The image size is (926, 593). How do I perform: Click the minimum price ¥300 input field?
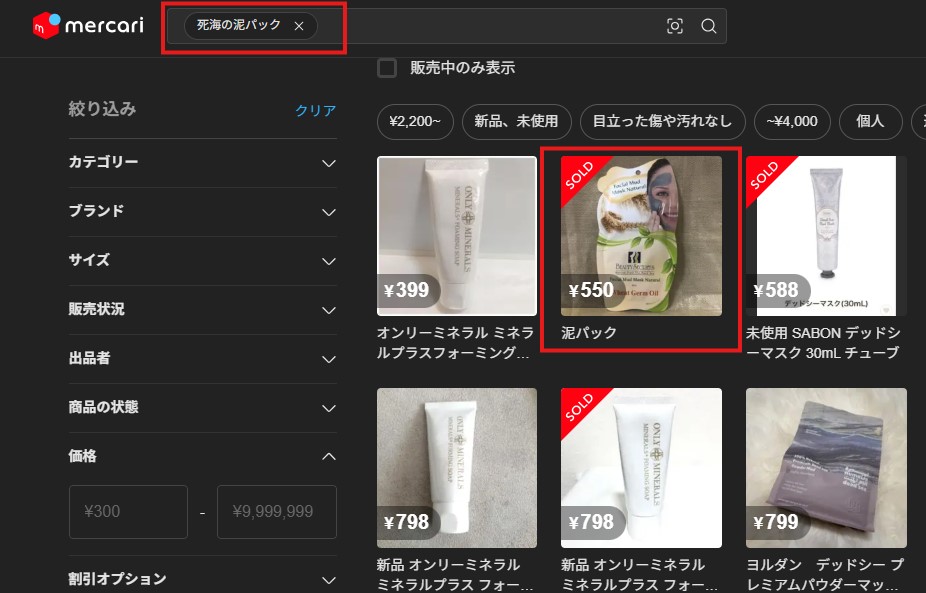(x=128, y=511)
